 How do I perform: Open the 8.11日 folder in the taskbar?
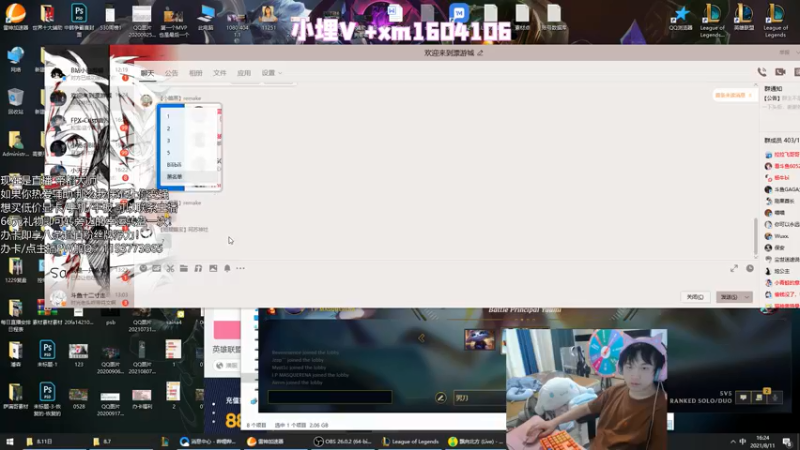pyautogui.click(x=41, y=441)
